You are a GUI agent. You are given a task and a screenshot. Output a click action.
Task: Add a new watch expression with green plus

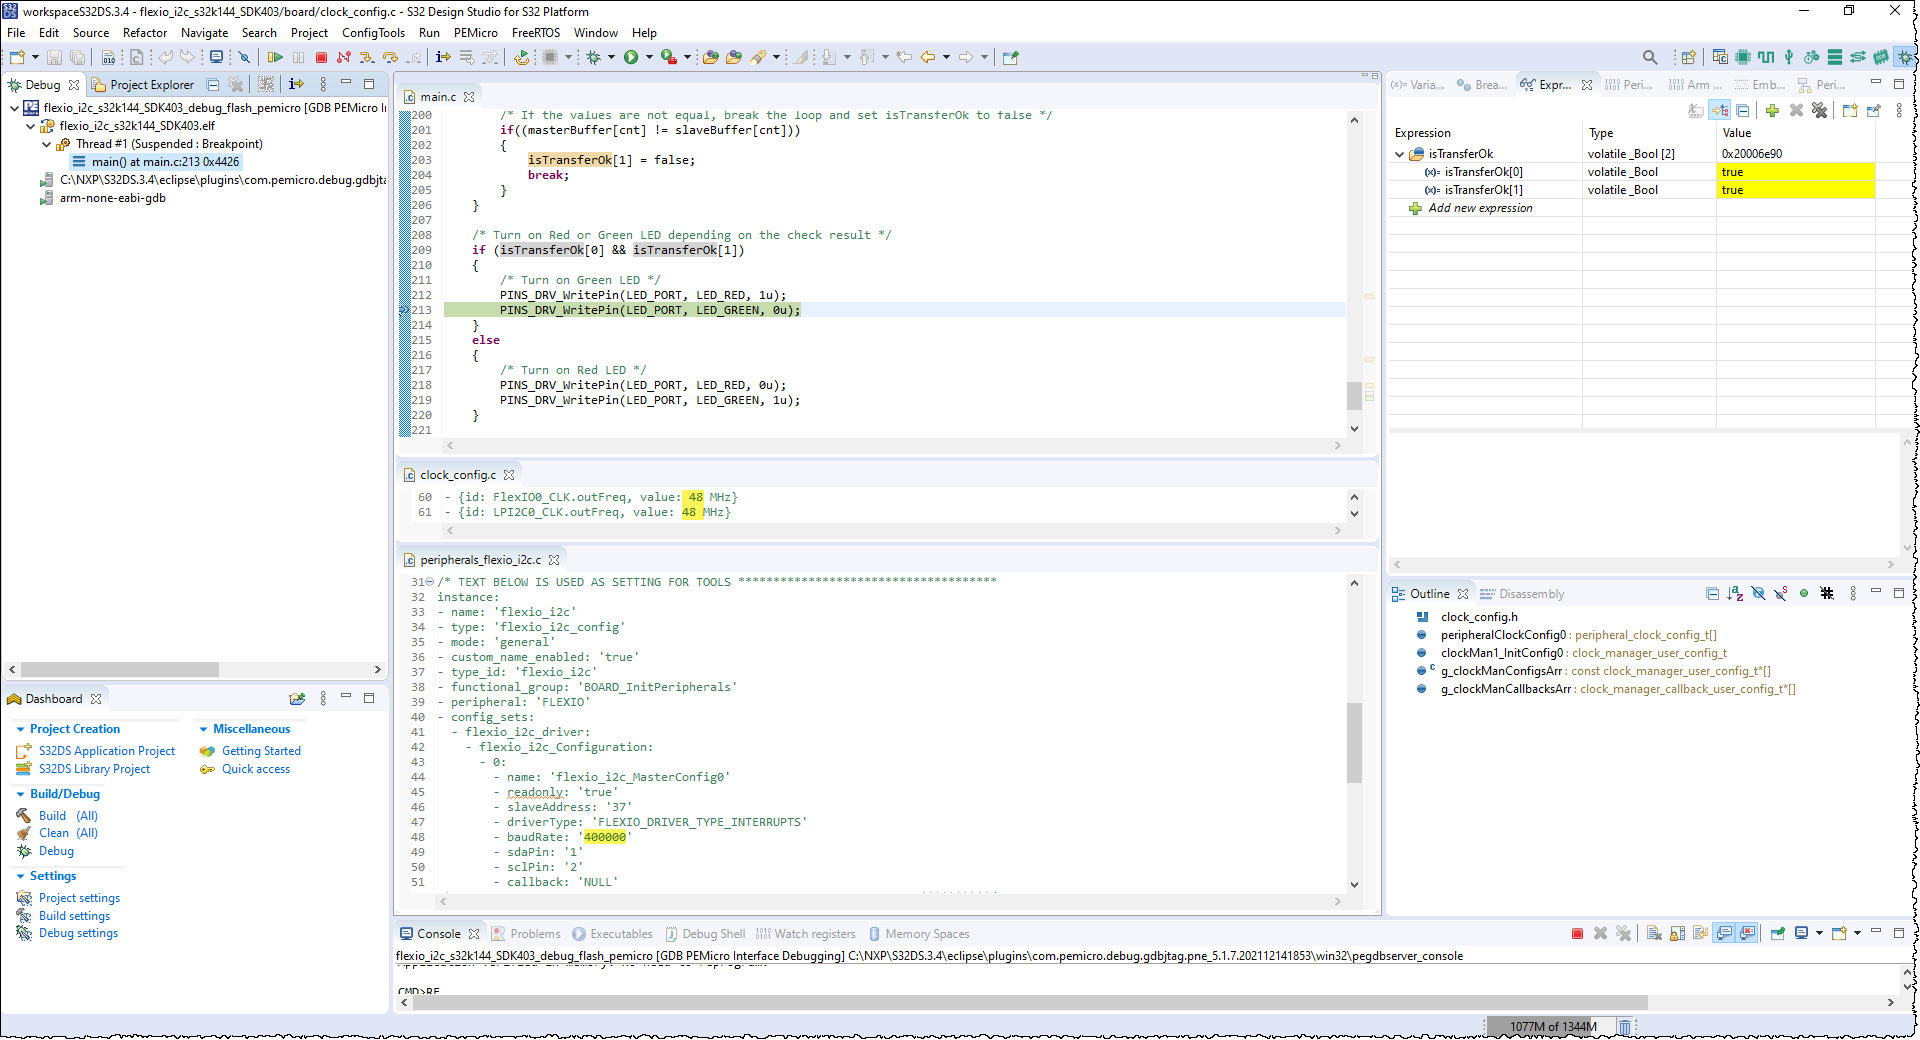[1772, 111]
